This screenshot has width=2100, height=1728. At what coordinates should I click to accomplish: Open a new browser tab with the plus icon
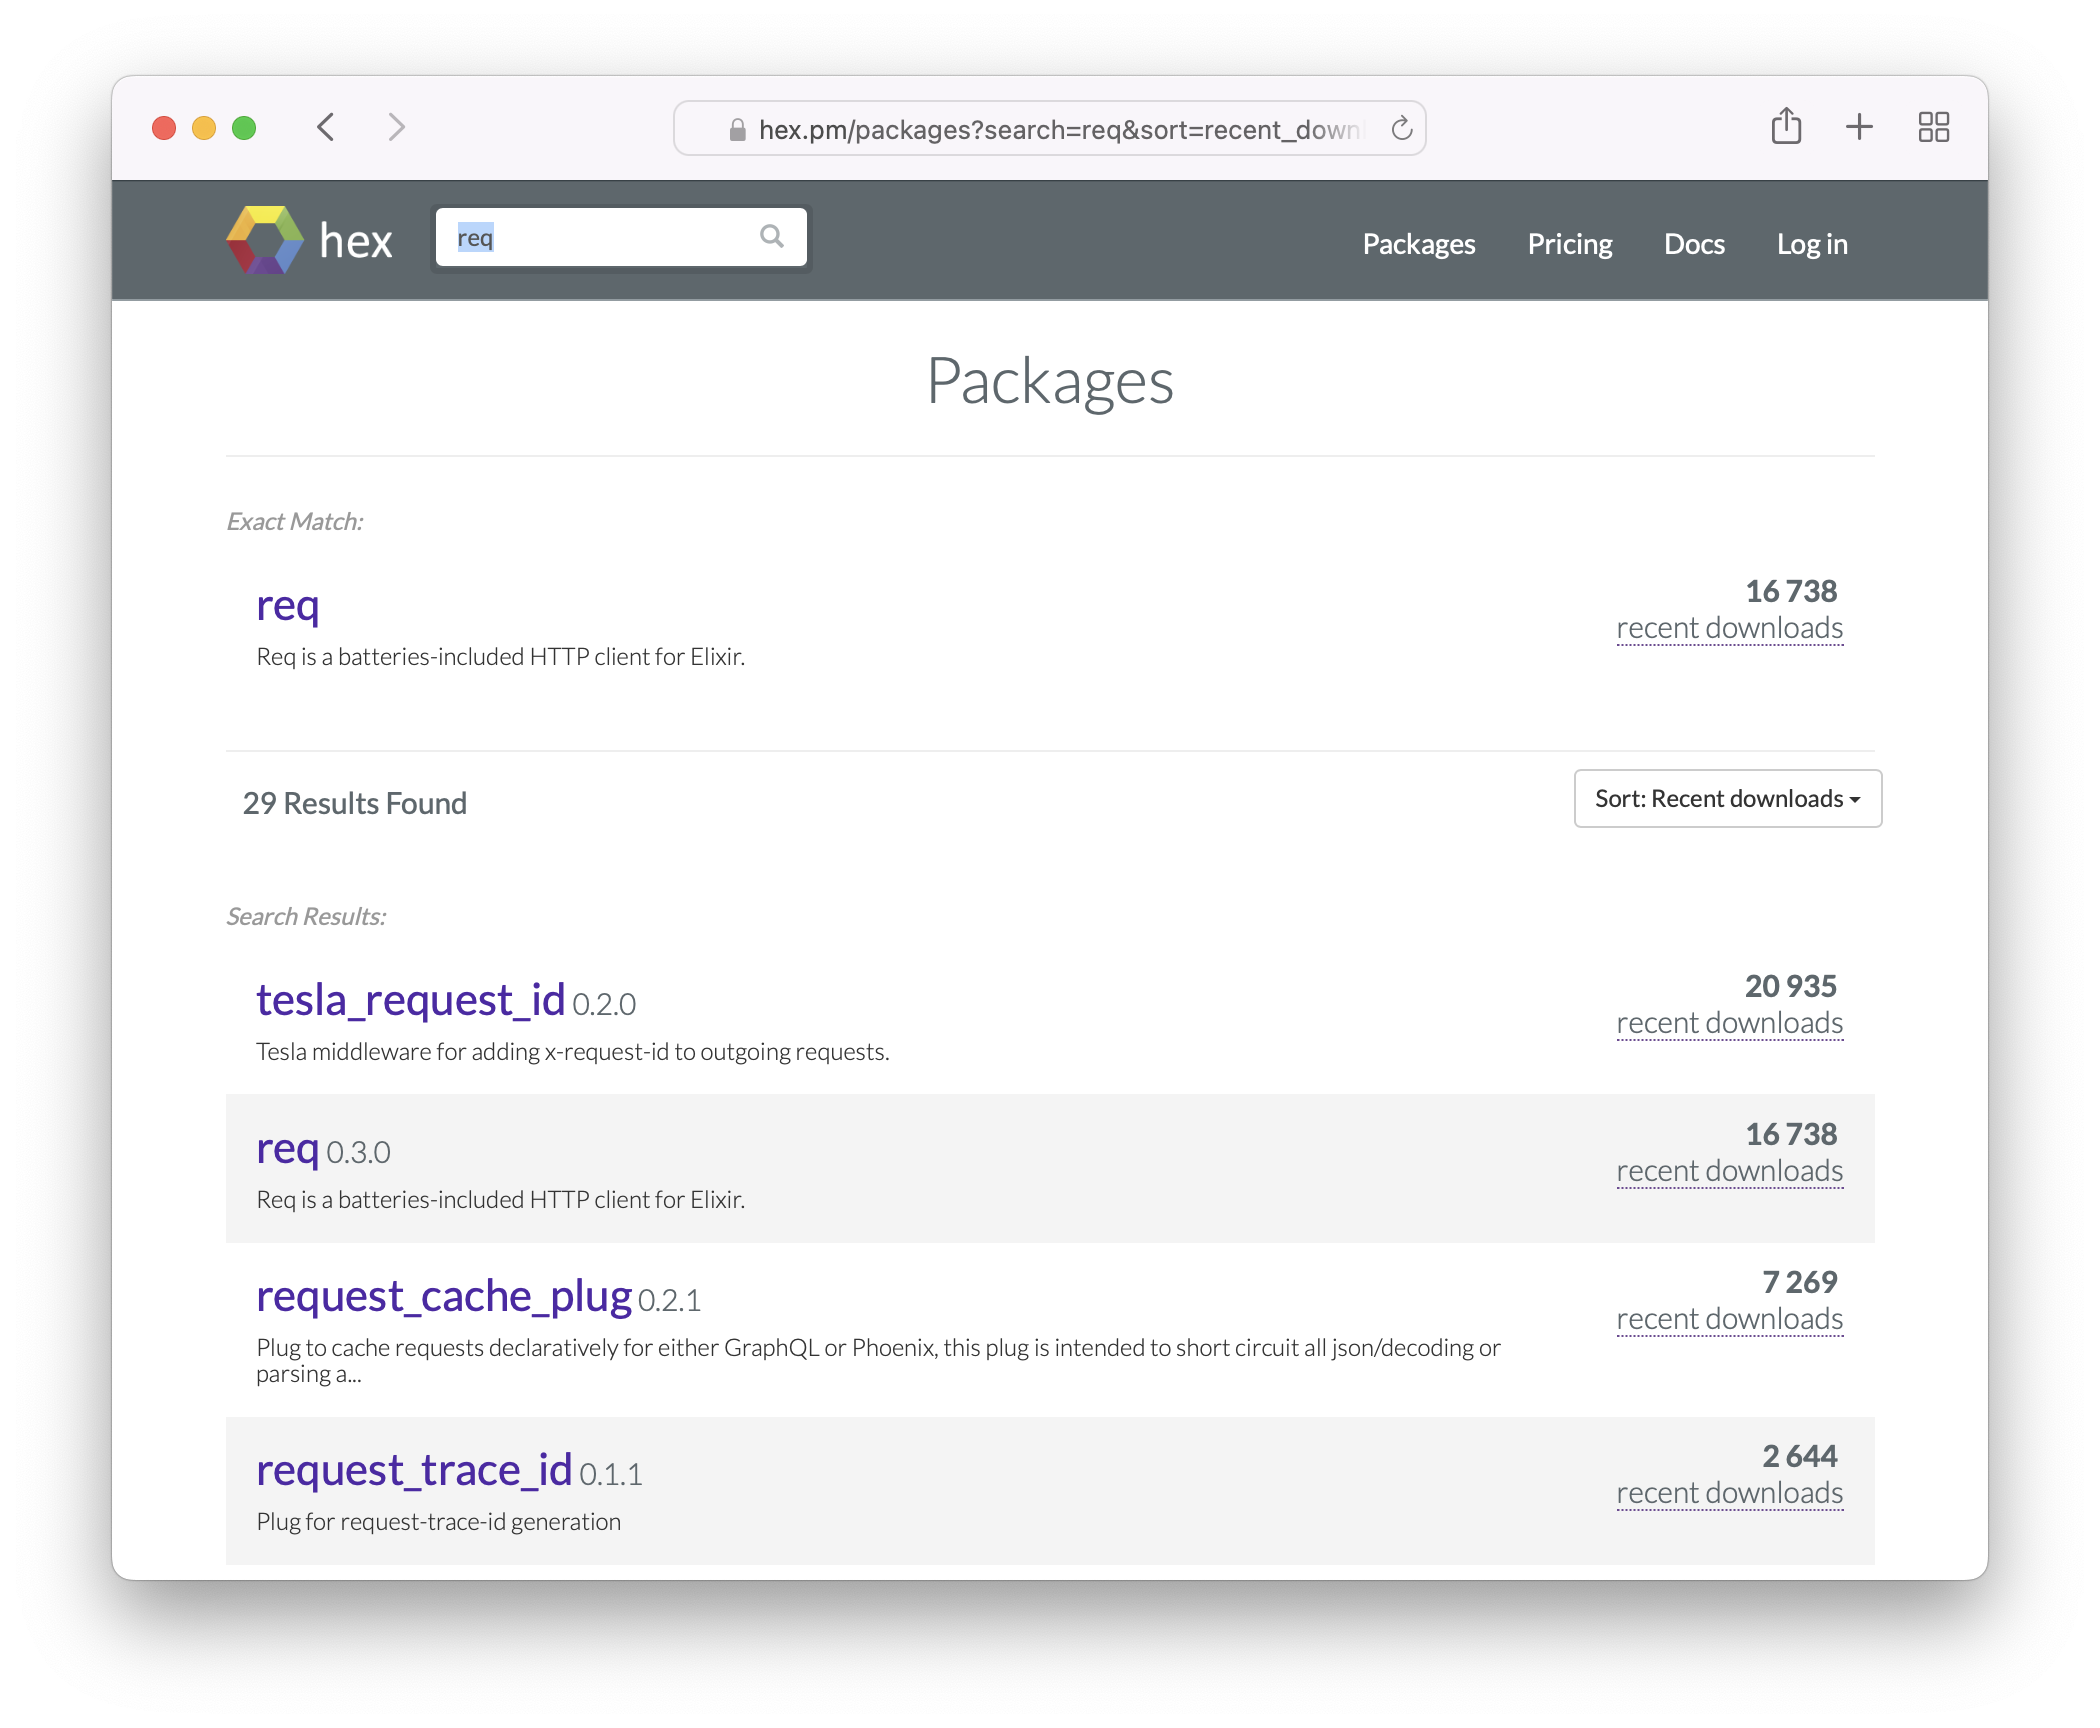click(x=1860, y=128)
